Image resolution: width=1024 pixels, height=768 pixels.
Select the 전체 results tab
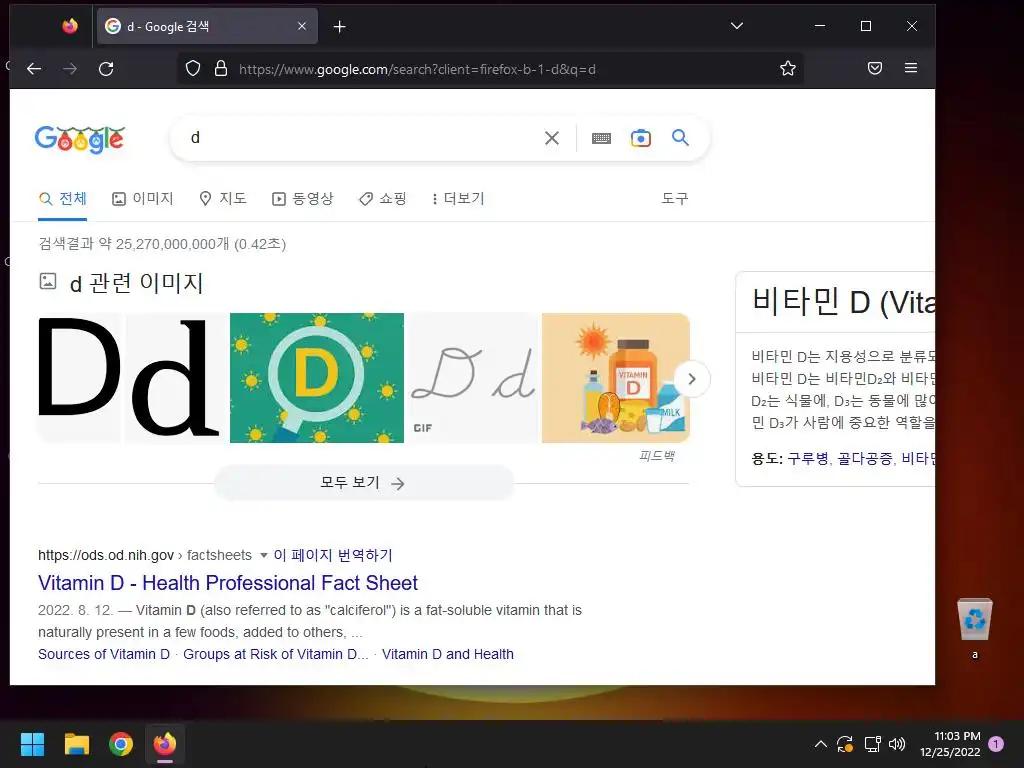coord(63,199)
